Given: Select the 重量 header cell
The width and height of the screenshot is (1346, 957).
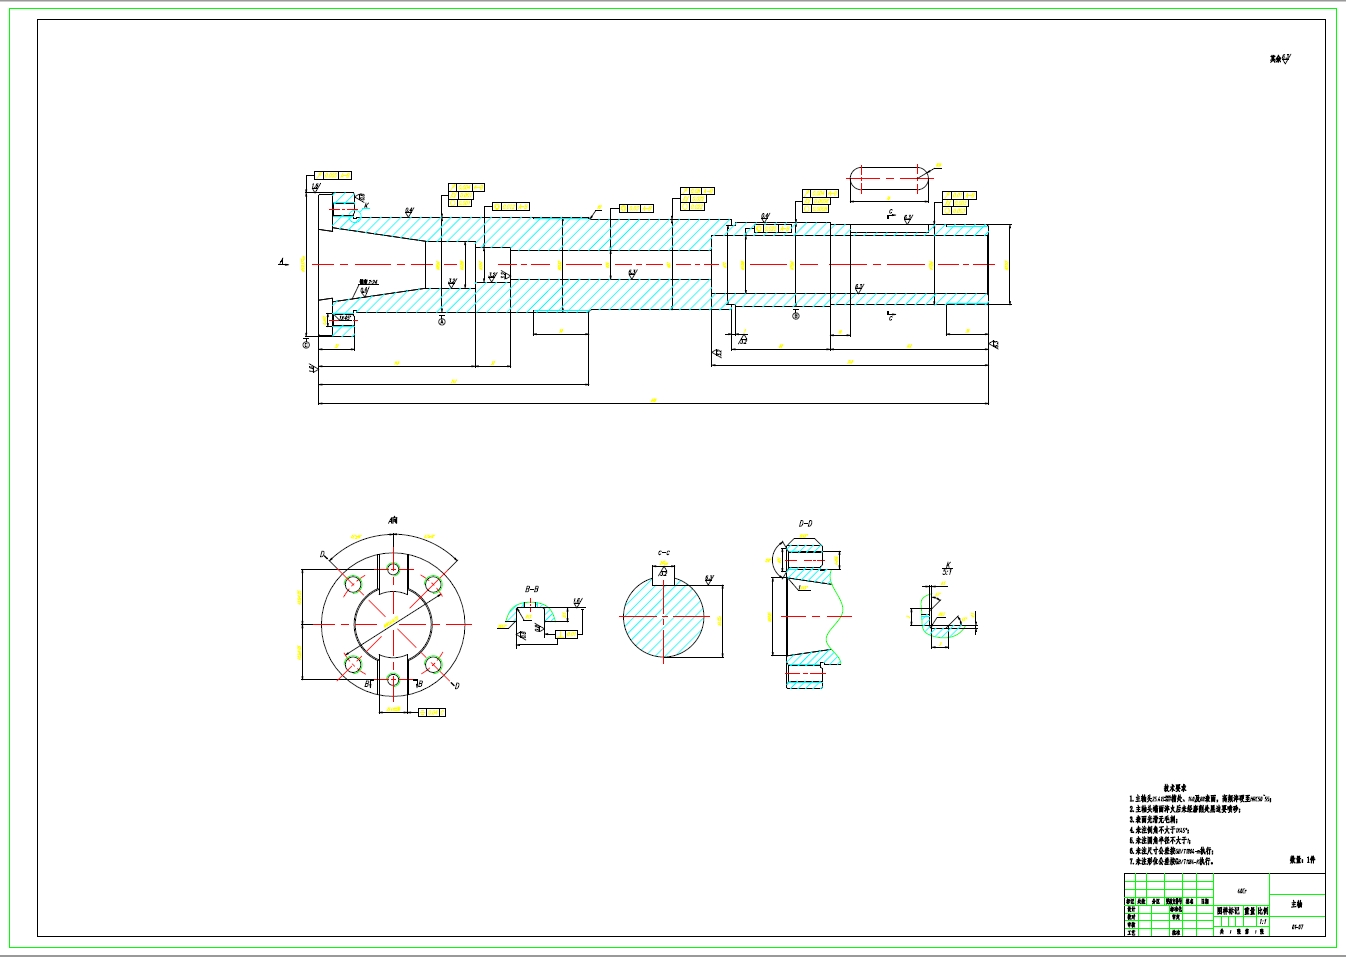Looking at the screenshot, I should point(1249,911).
